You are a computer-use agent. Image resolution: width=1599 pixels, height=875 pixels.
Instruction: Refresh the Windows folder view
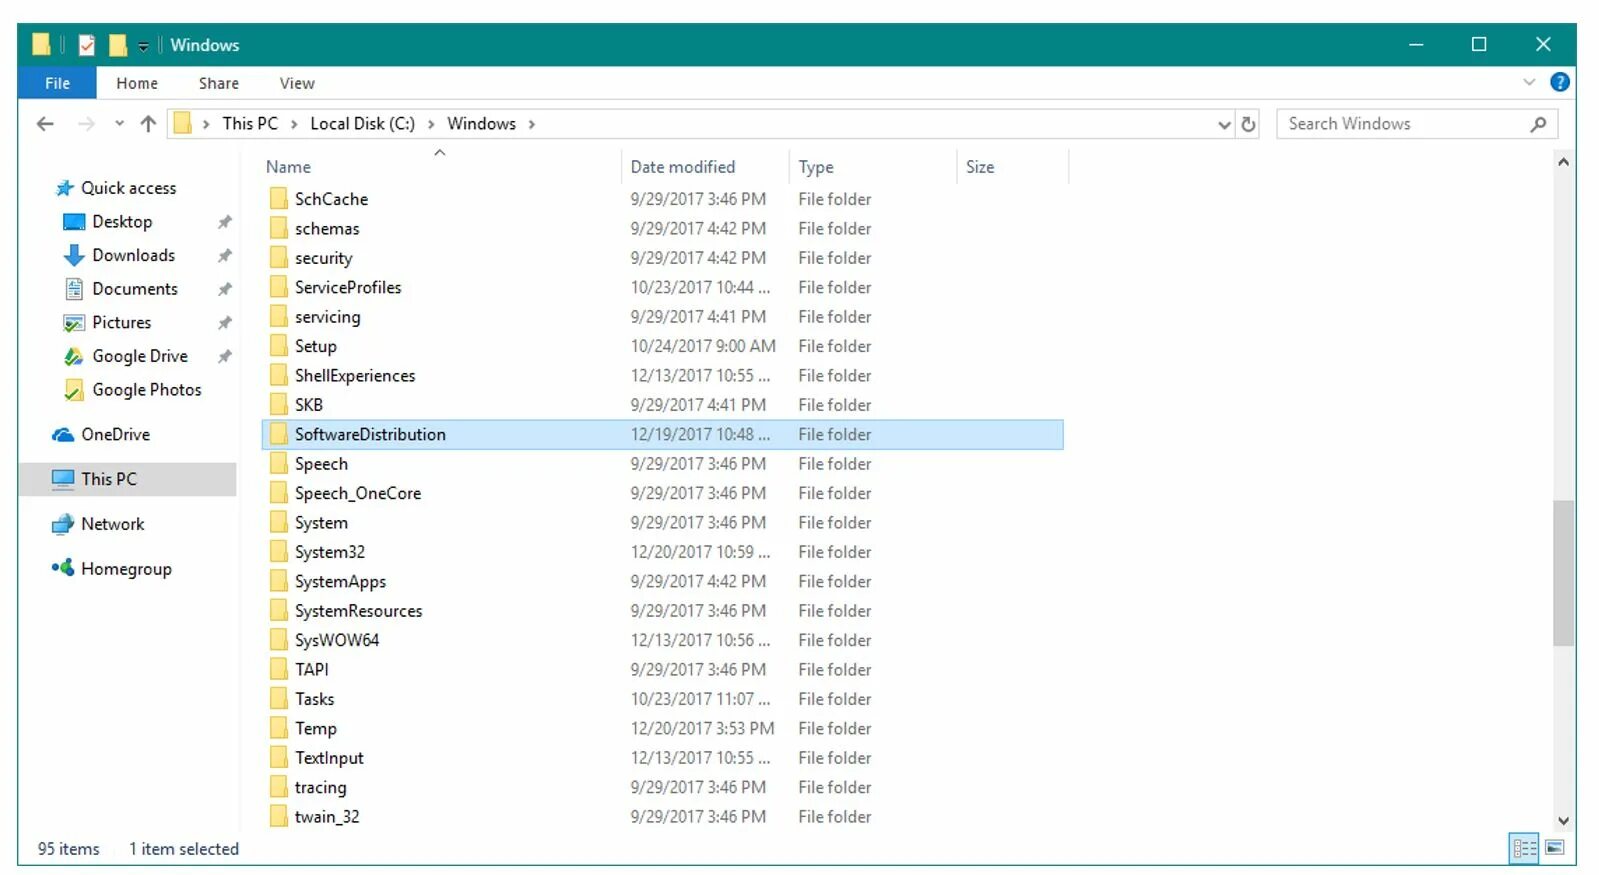coord(1248,124)
